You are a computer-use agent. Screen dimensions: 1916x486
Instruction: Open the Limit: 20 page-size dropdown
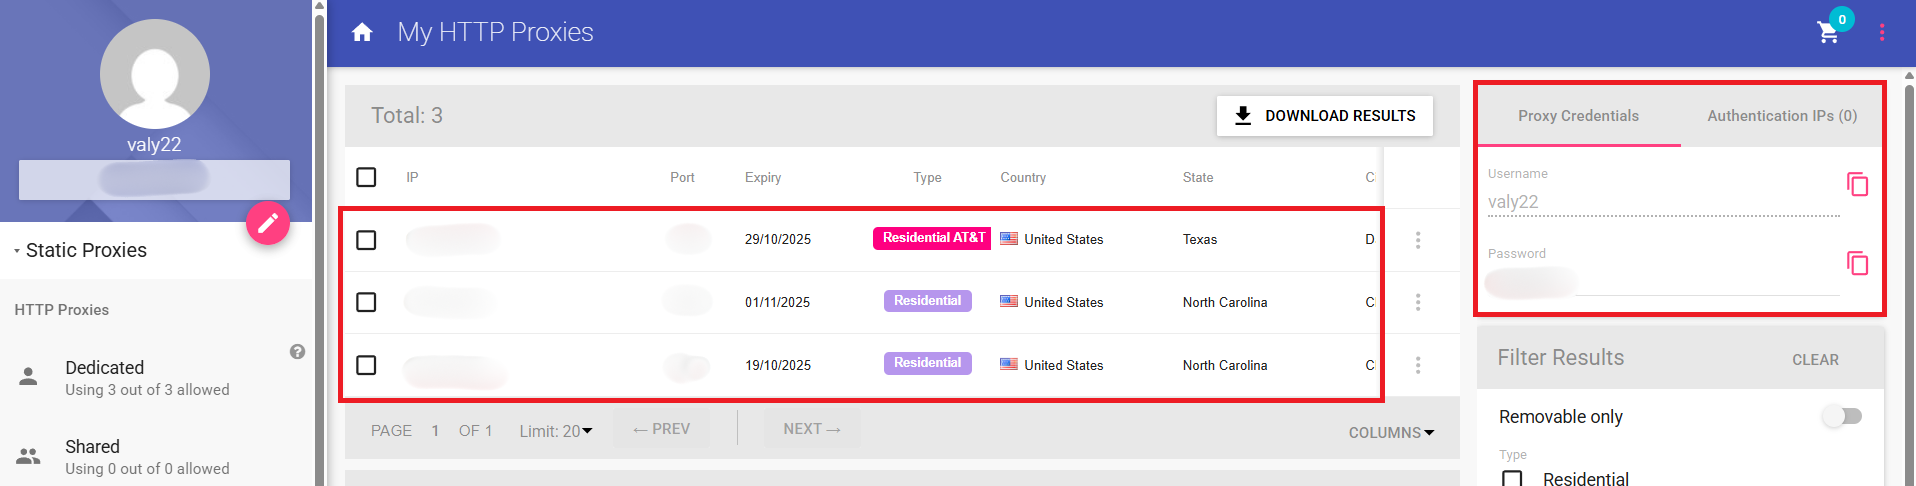click(x=556, y=431)
